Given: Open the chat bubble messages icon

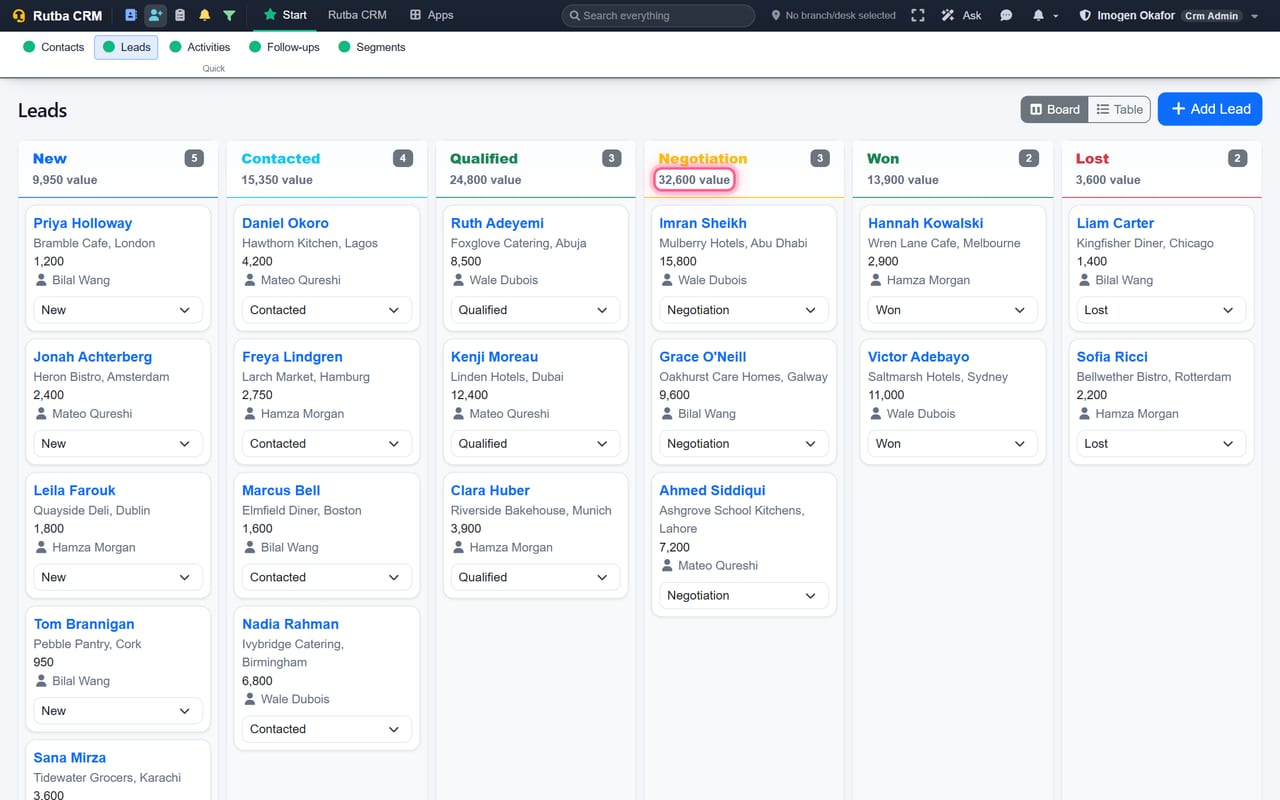Looking at the screenshot, I should pos(1007,15).
